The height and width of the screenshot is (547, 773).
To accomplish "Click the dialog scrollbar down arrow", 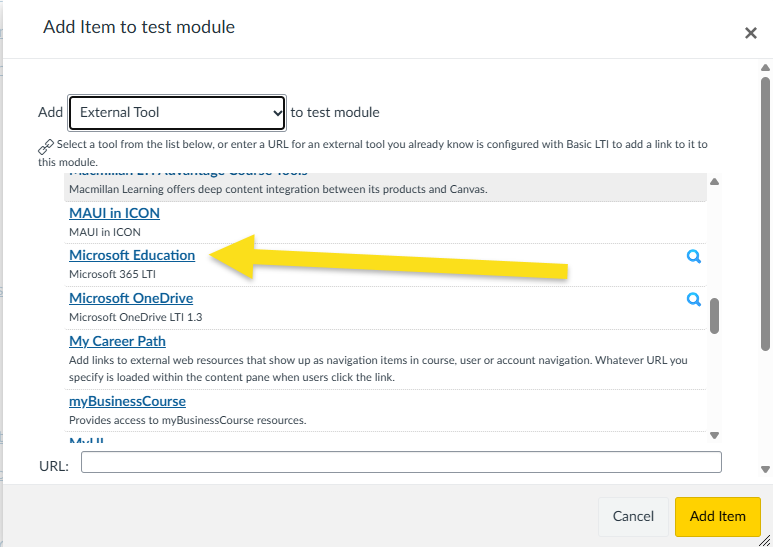I will point(765,470).
